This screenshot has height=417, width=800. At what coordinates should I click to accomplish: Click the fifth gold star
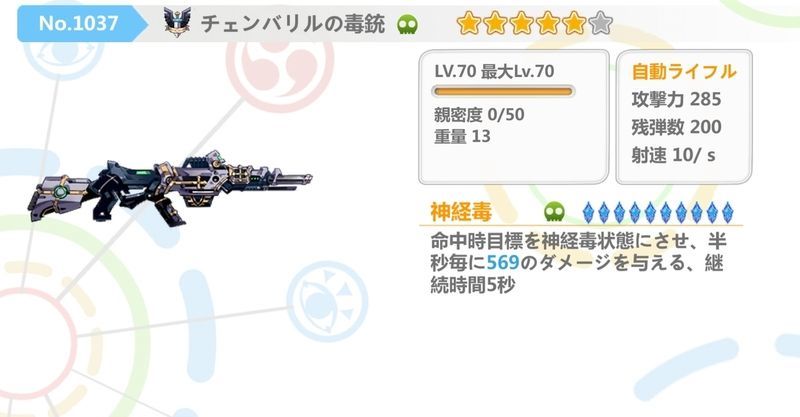574,24
